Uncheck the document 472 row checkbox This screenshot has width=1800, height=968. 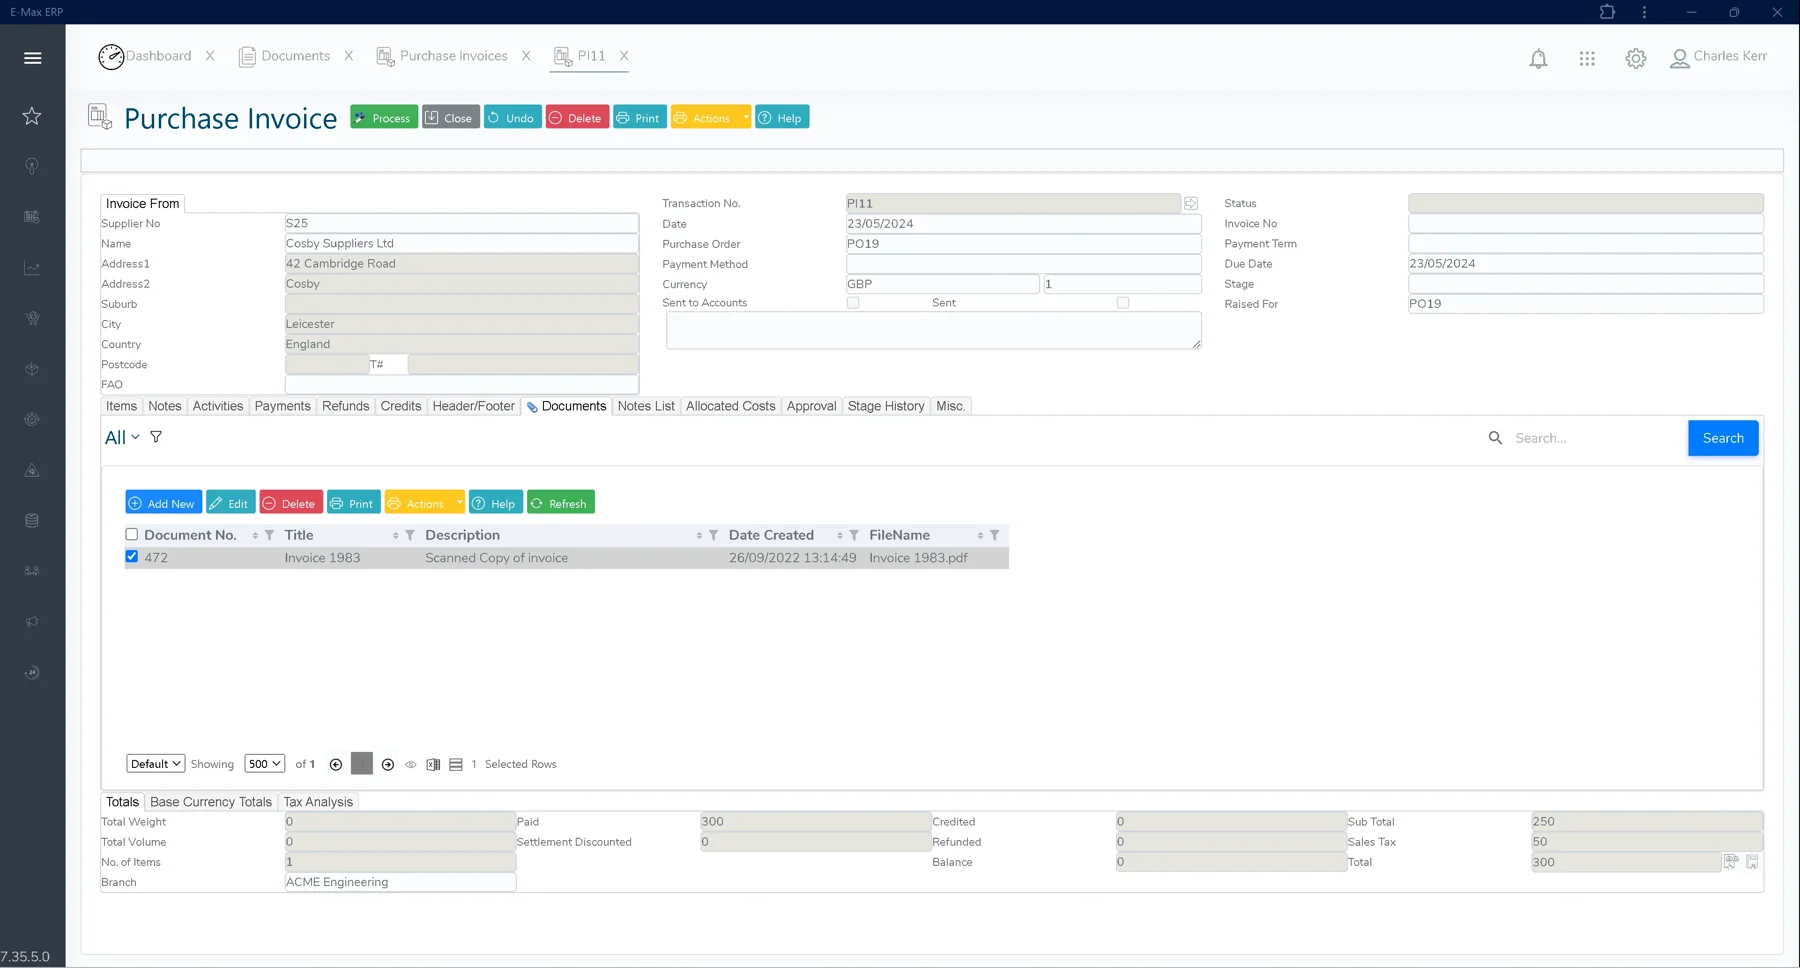click(x=131, y=557)
